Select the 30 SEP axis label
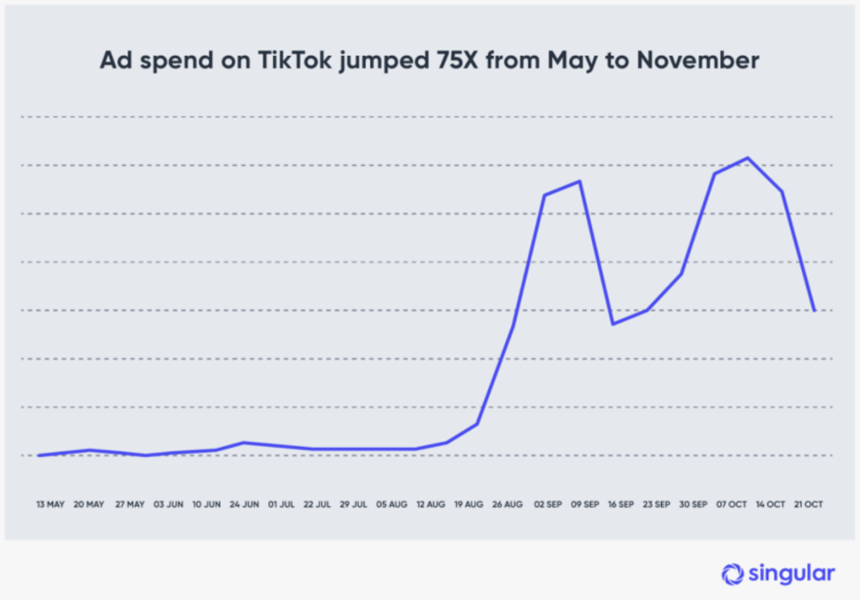The image size is (860, 600). pyautogui.click(x=693, y=504)
